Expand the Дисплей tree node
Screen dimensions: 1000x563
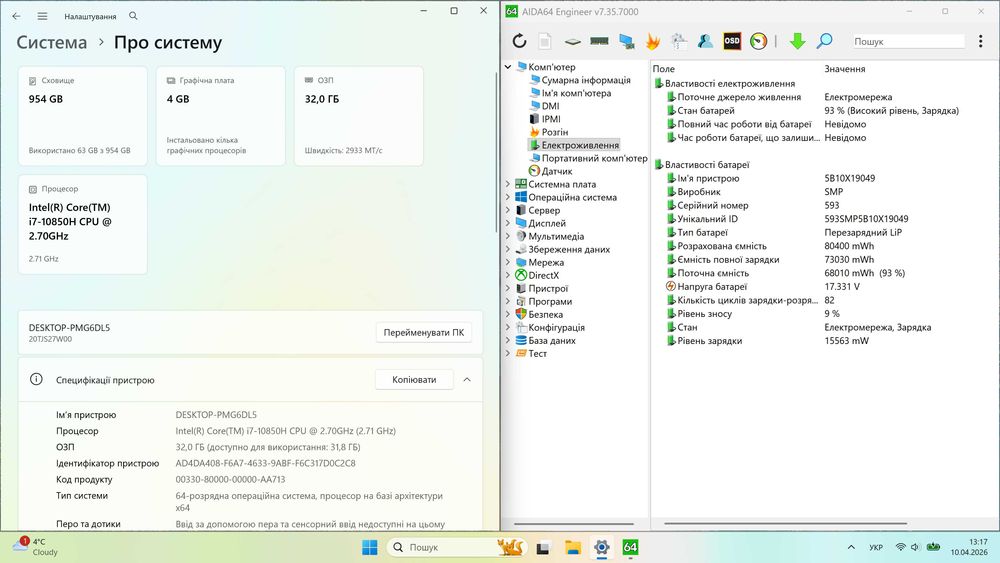pyautogui.click(x=508, y=223)
